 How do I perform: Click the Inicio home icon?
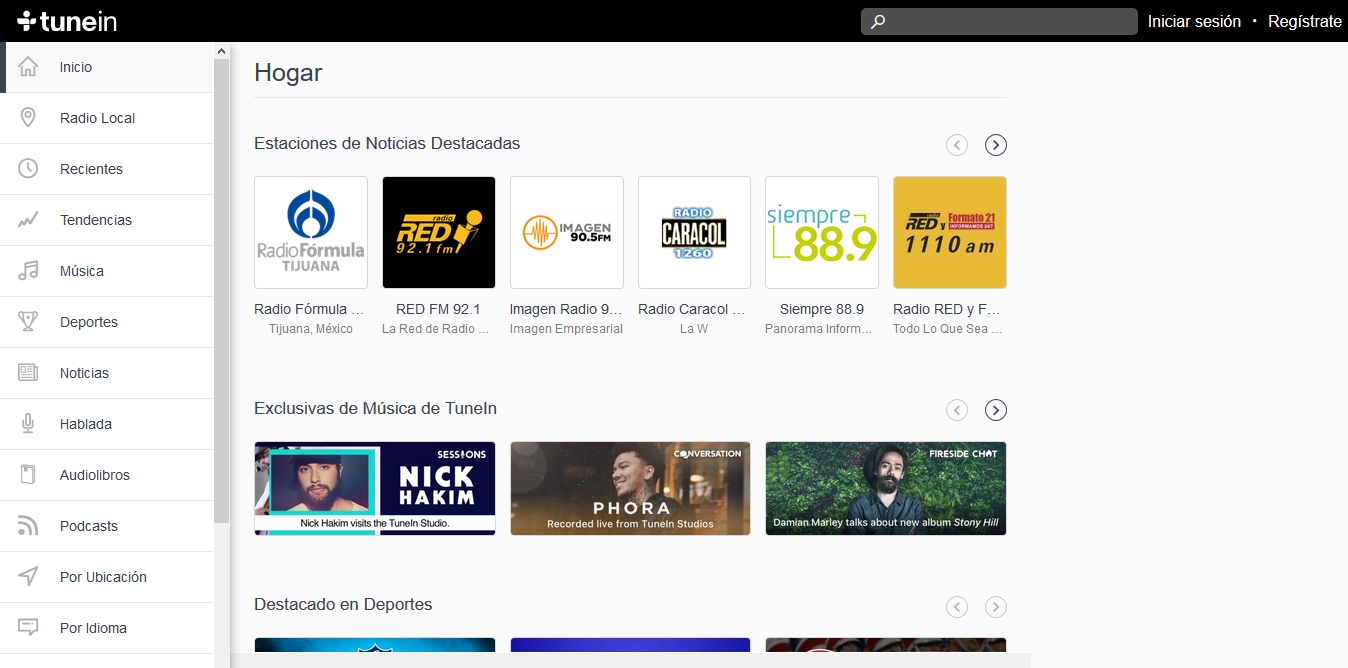(28, 67)
